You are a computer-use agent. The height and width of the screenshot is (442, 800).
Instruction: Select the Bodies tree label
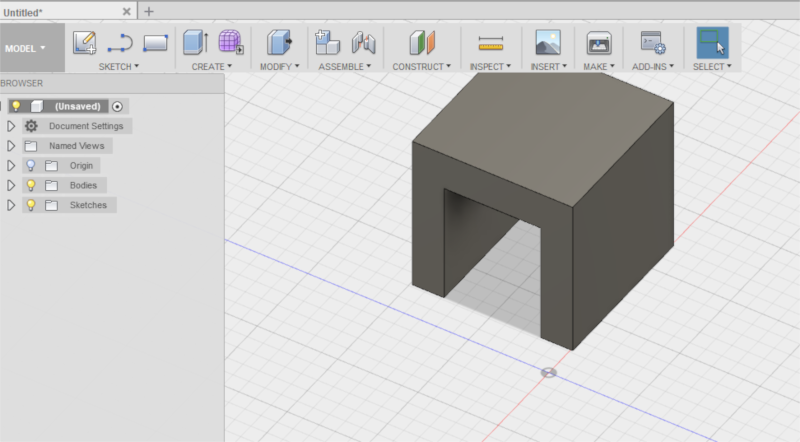point(83,185)
